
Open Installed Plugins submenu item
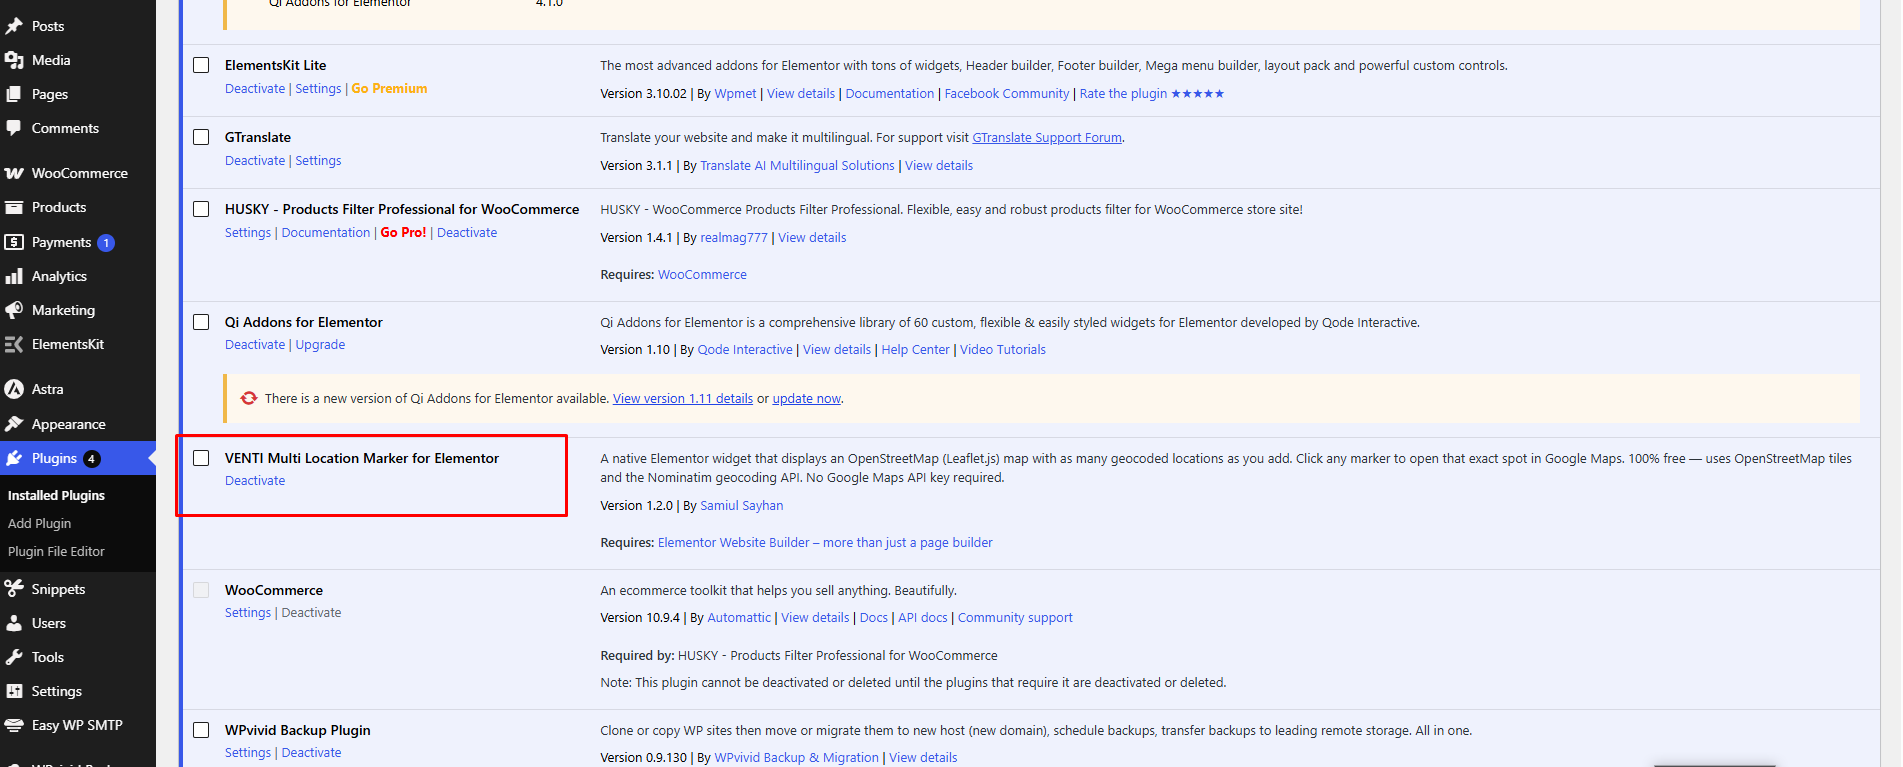tap(56, 495)
